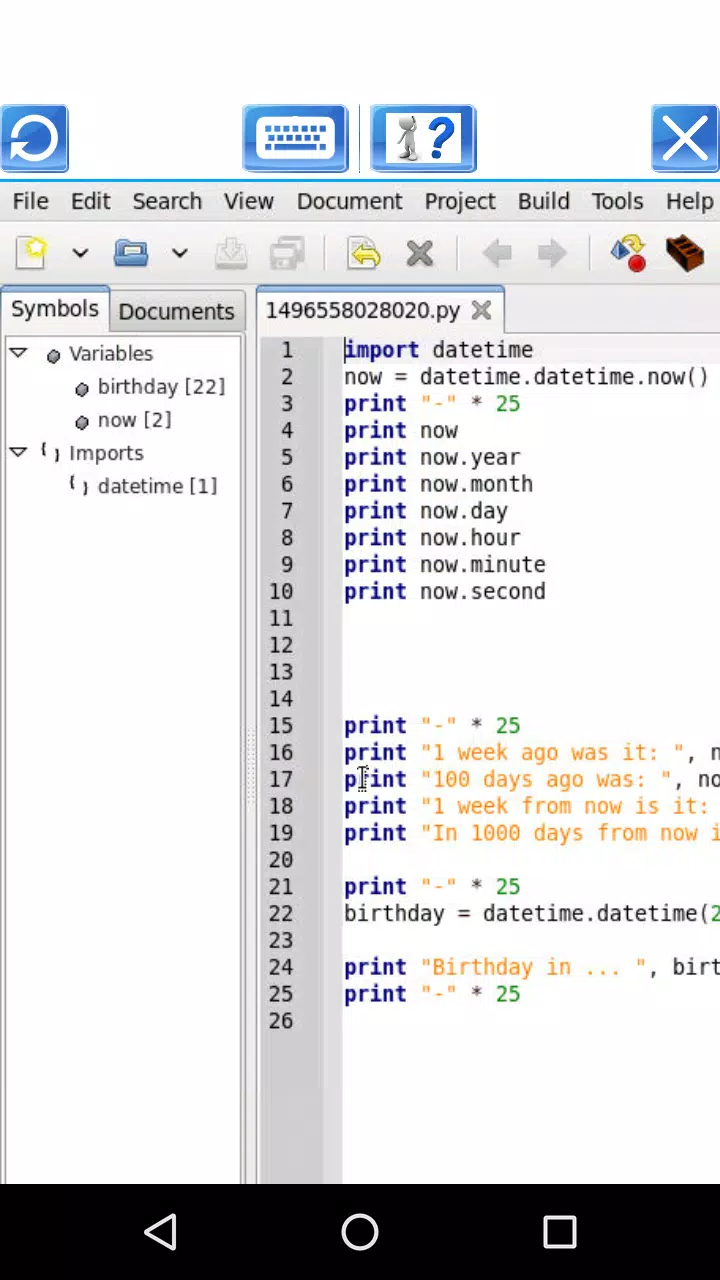Open the Build menu
Image resolution: width=720 pixels, height=1280 pixels.
click(544, 201)
